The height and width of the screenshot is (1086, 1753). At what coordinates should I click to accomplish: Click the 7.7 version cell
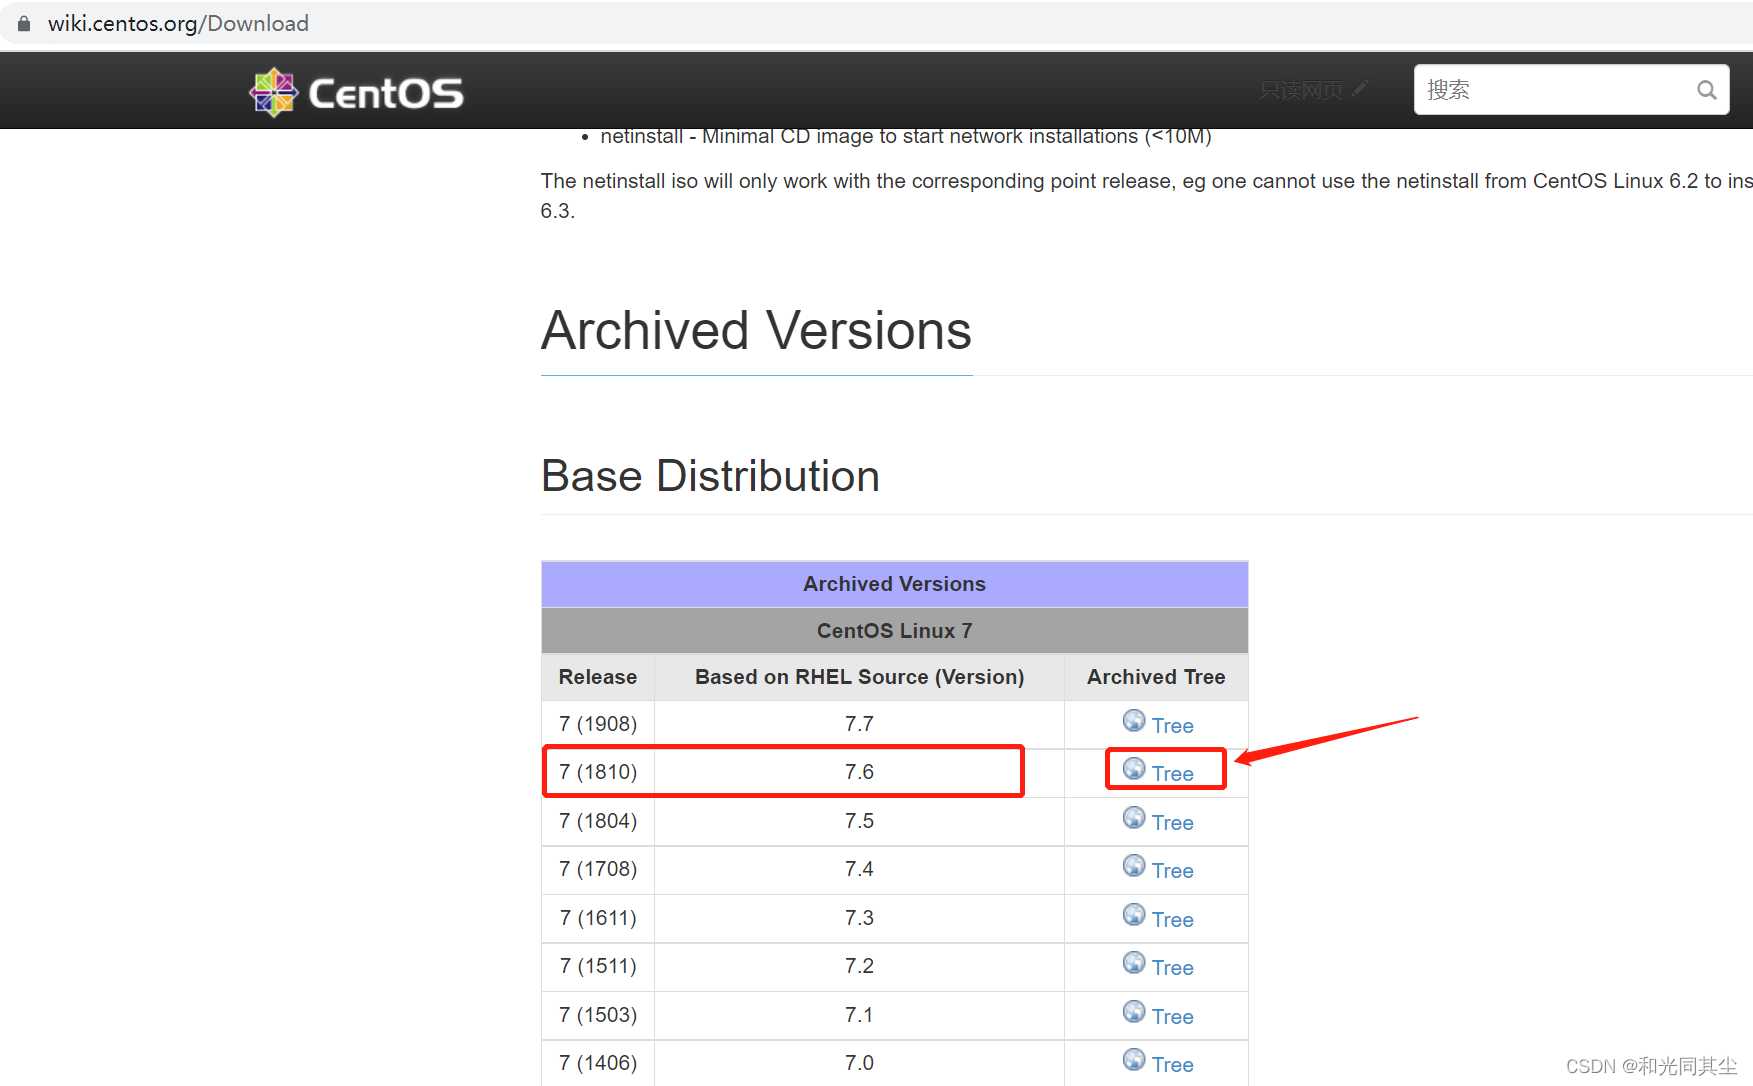coord(859,724)
